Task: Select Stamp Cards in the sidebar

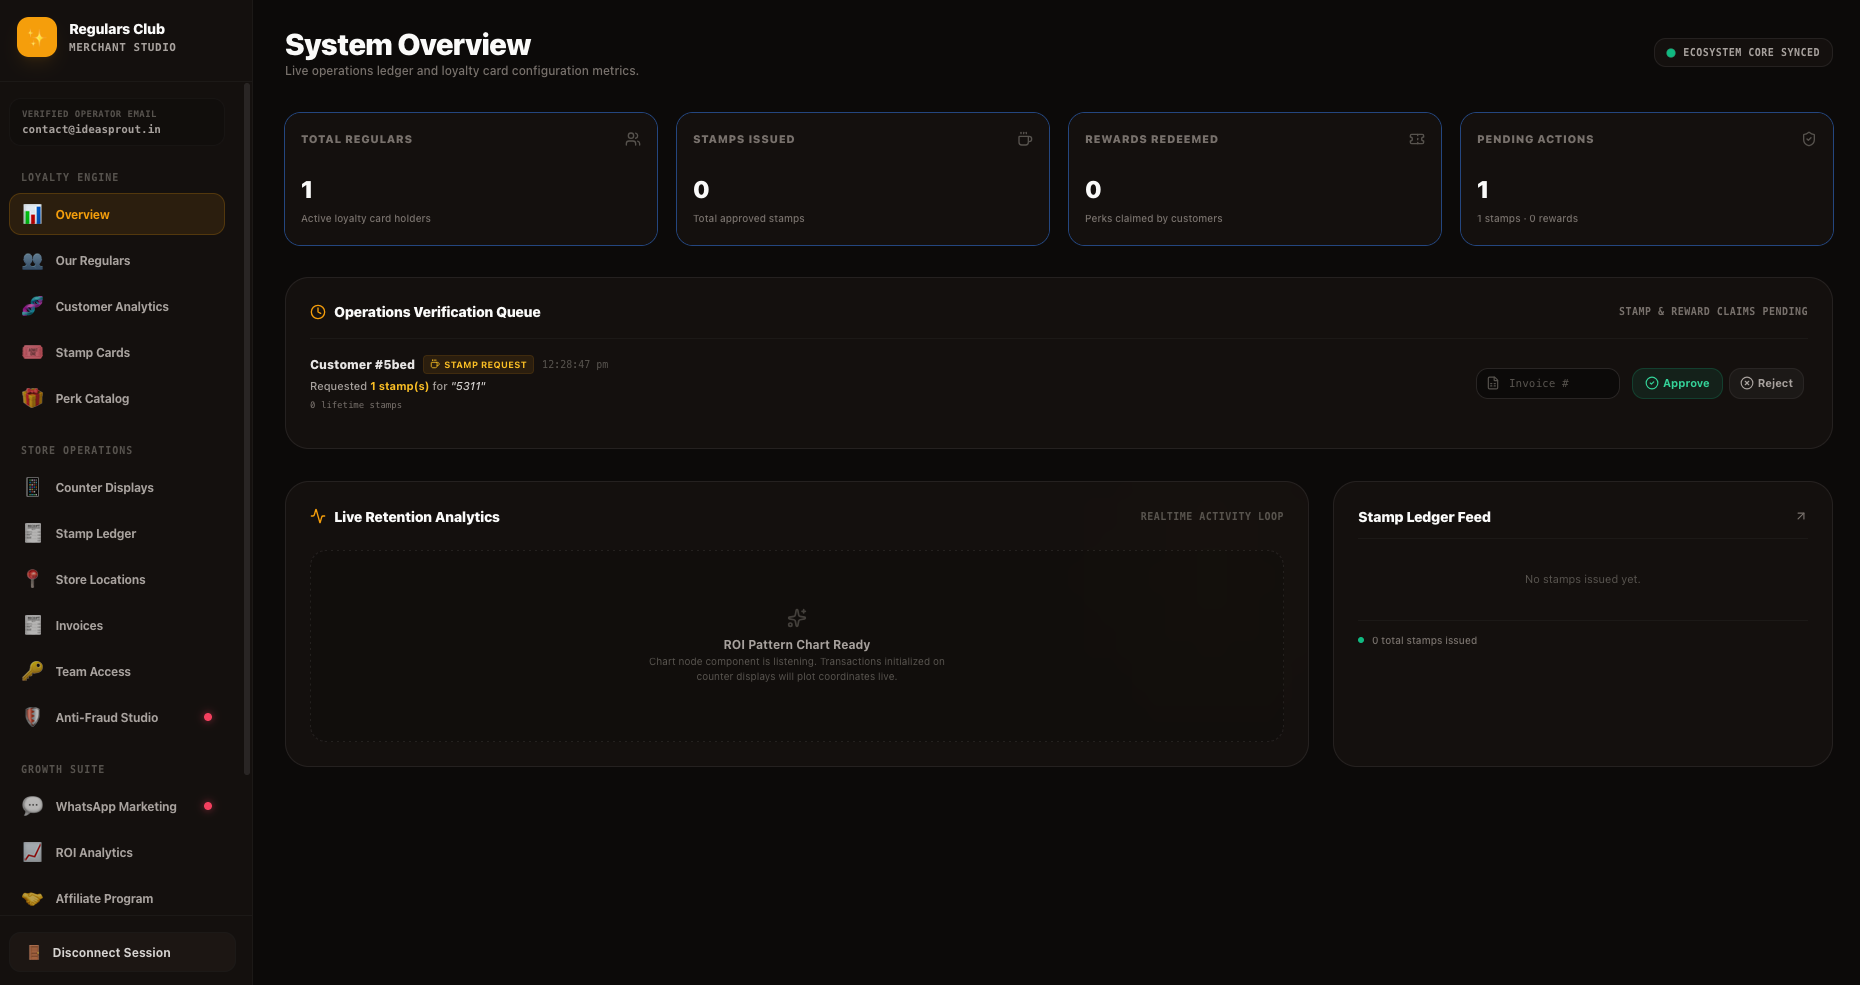Action: (117, 352)
